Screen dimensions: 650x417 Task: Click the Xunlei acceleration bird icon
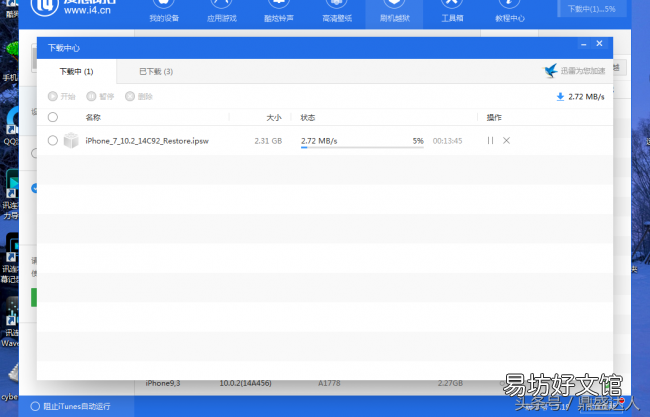click(551, 71)
